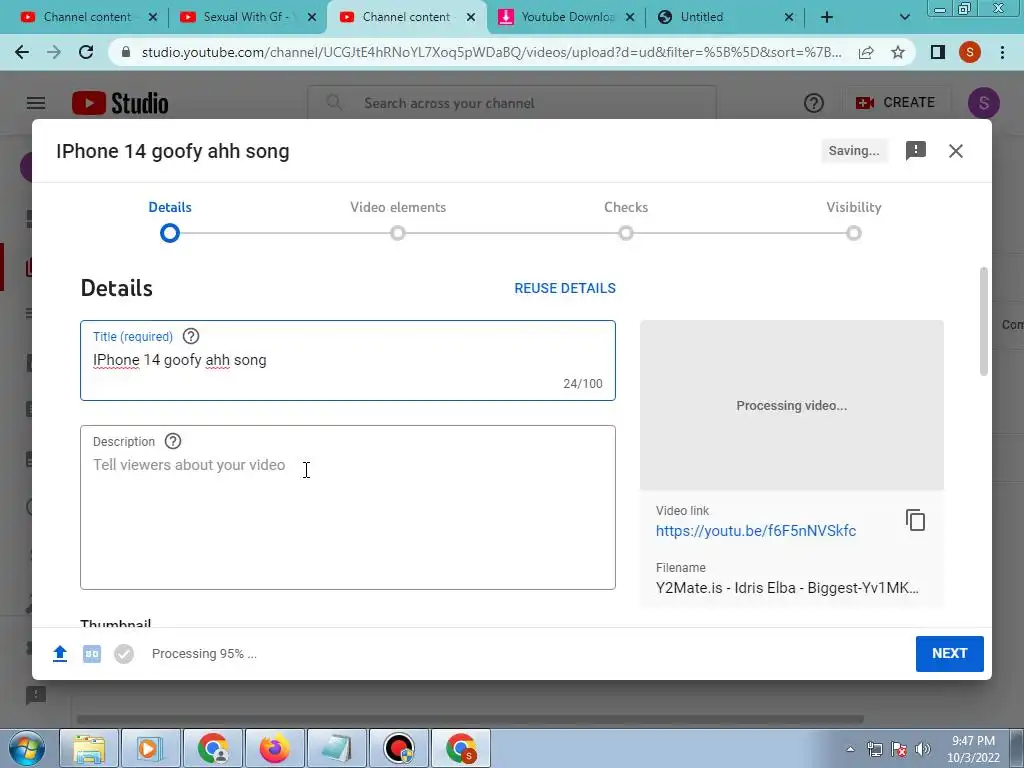Open the purple account avatar

click(x=984, y=103)
